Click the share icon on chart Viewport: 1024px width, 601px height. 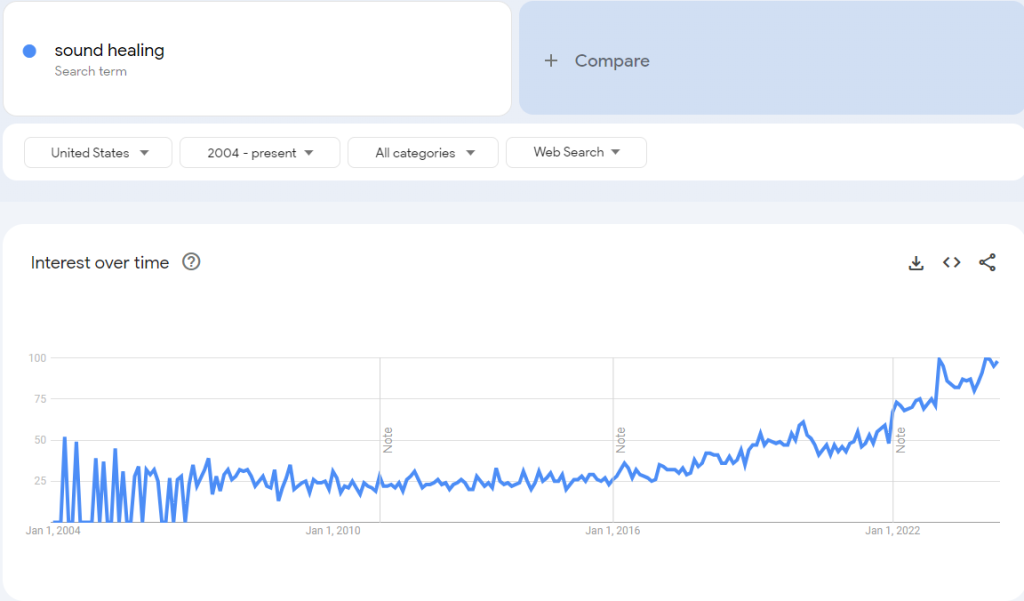point(987,263)
